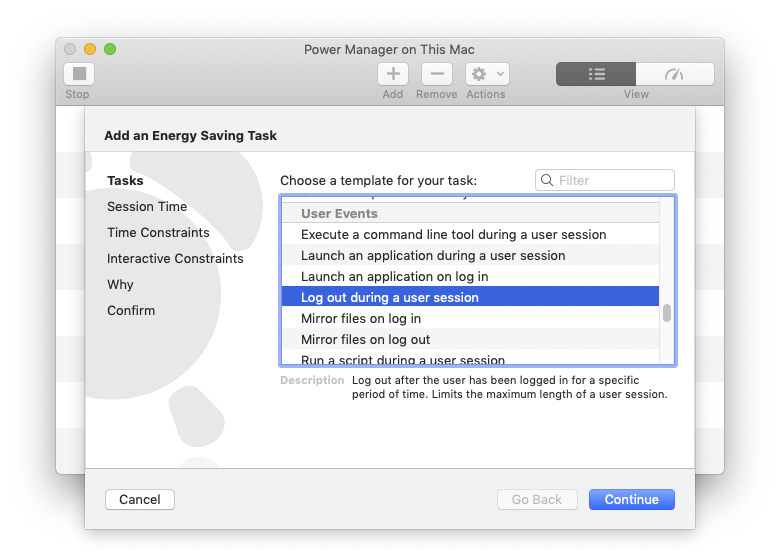Go to the Tasks step
The image size is (780, 556).
tap(125, 181)
